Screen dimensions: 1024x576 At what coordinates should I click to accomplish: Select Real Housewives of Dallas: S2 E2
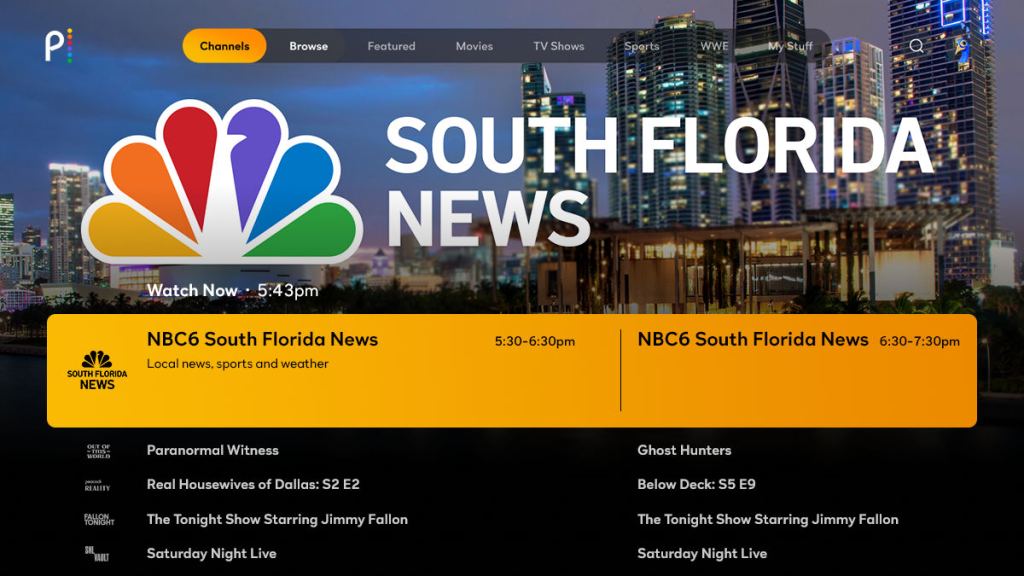[253, 484]
